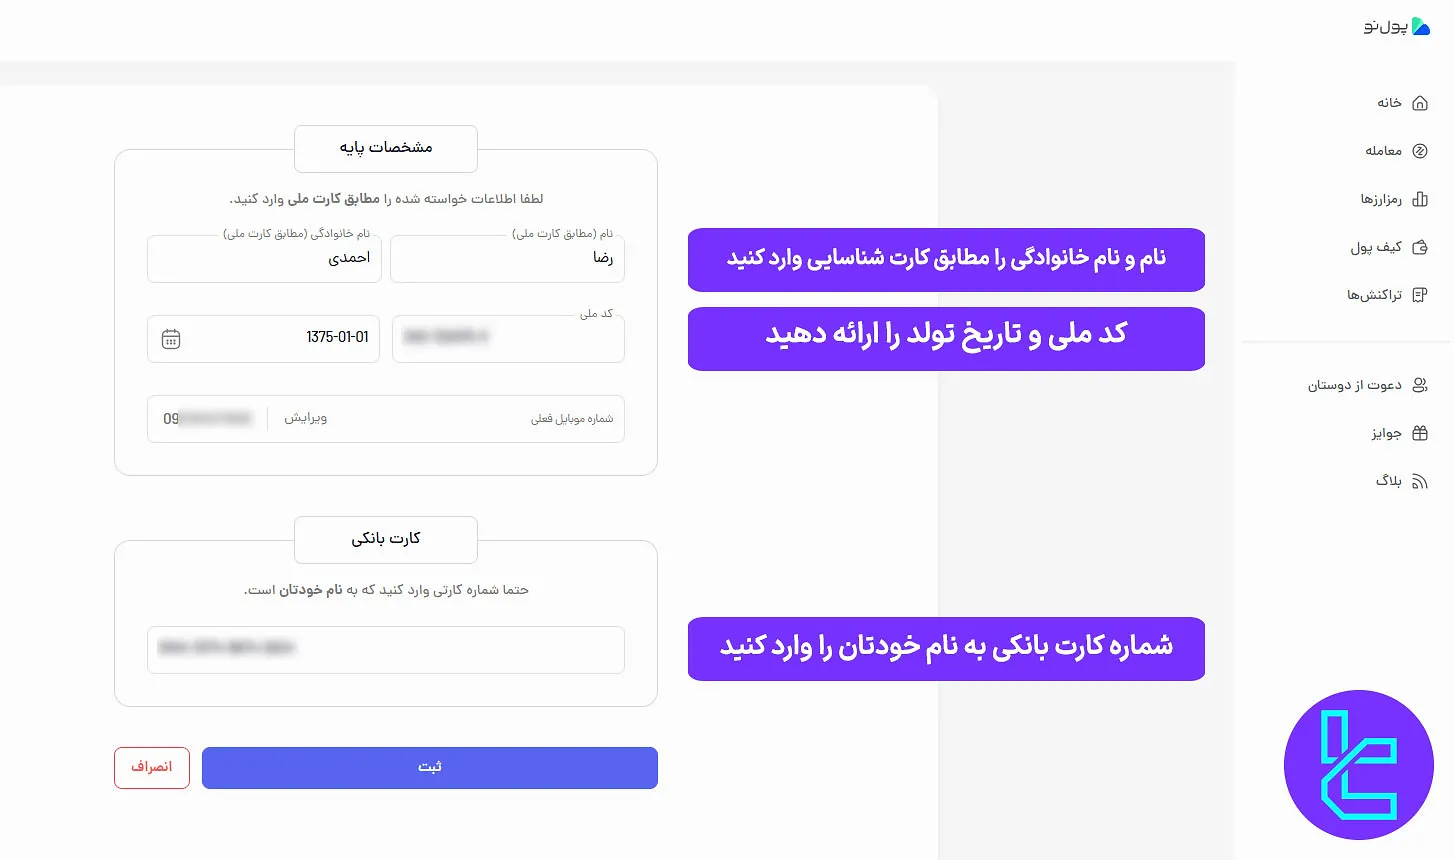Click the انصراف cancel button
Viewport: 1454px width, 860px height.
151,767
